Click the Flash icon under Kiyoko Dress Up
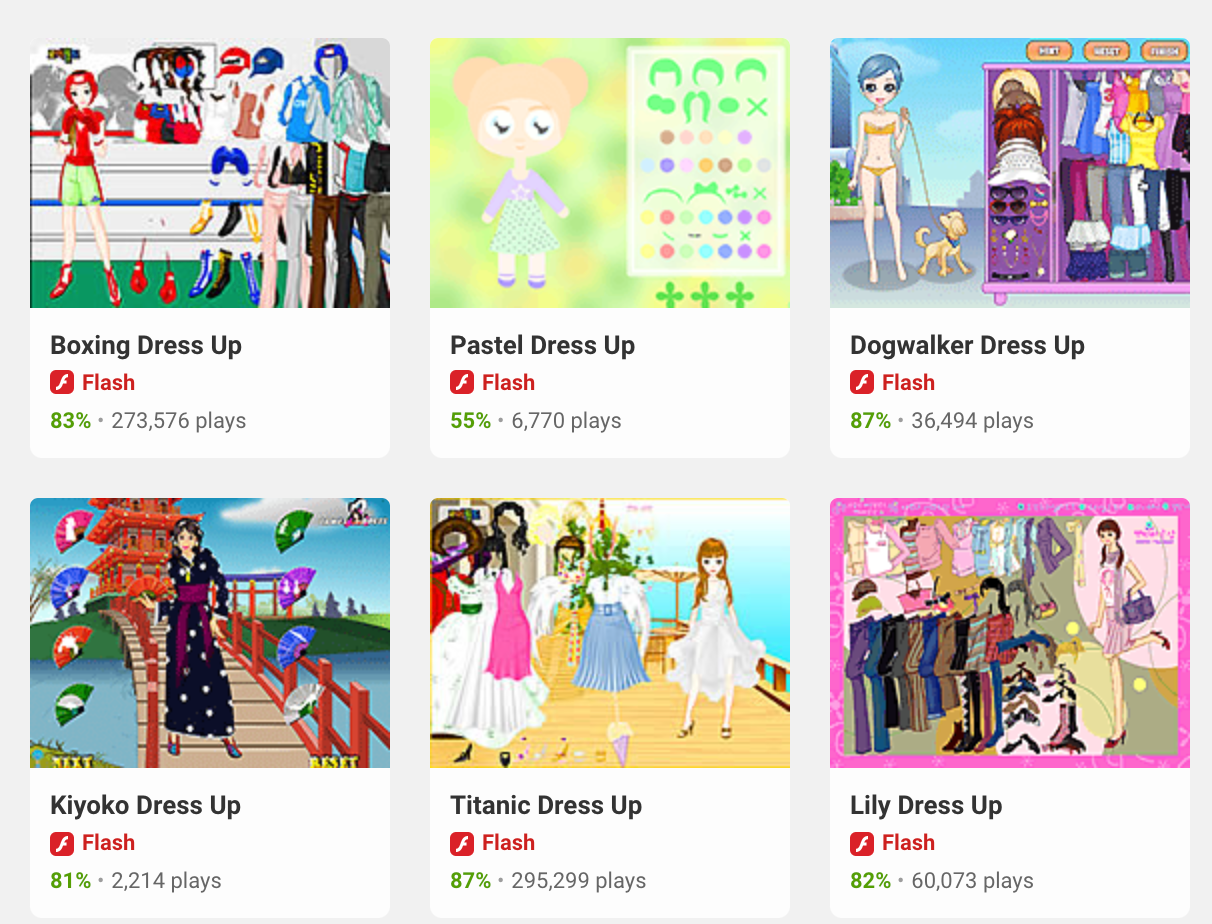The image size is (1212, 924). pyautogui.click(x=62, y=843)
